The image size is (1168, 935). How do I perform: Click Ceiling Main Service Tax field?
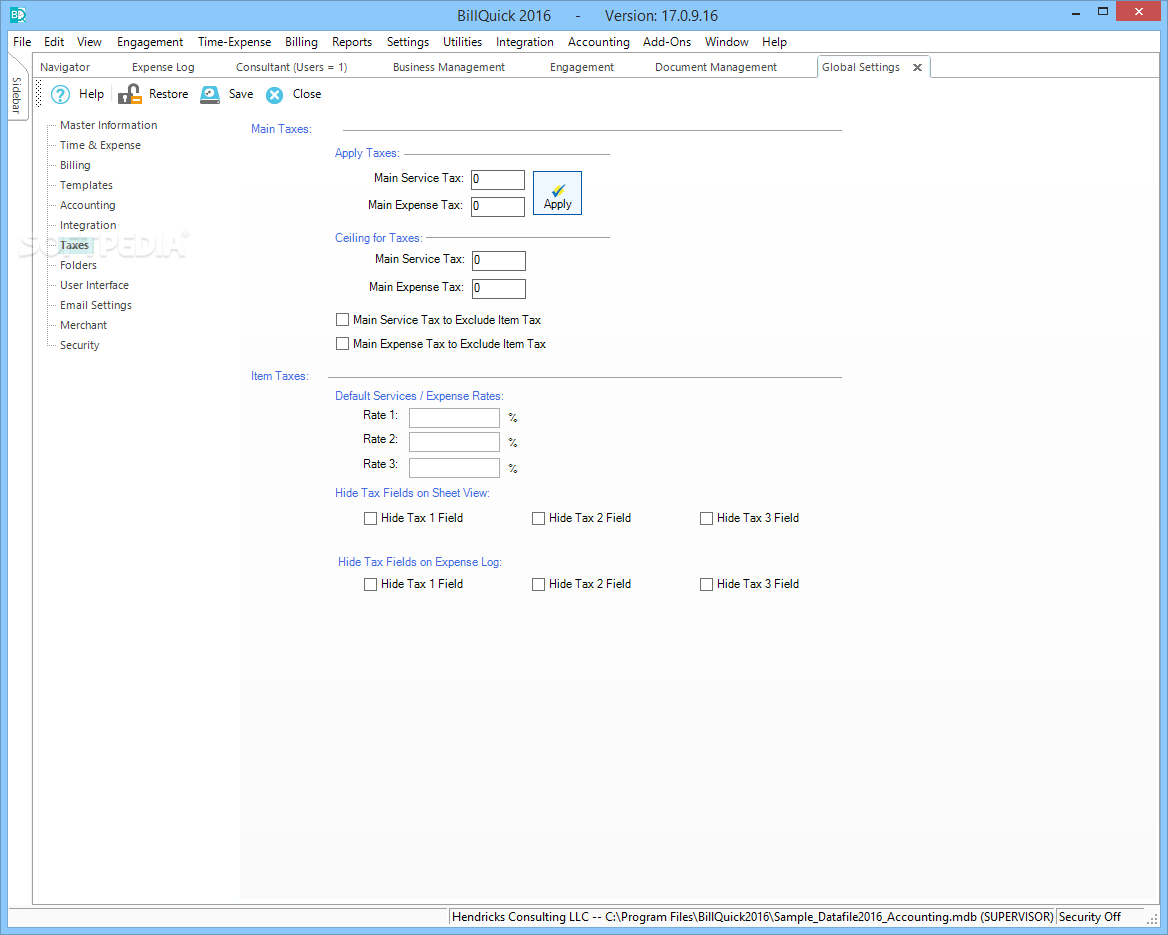tap(499, 261)
